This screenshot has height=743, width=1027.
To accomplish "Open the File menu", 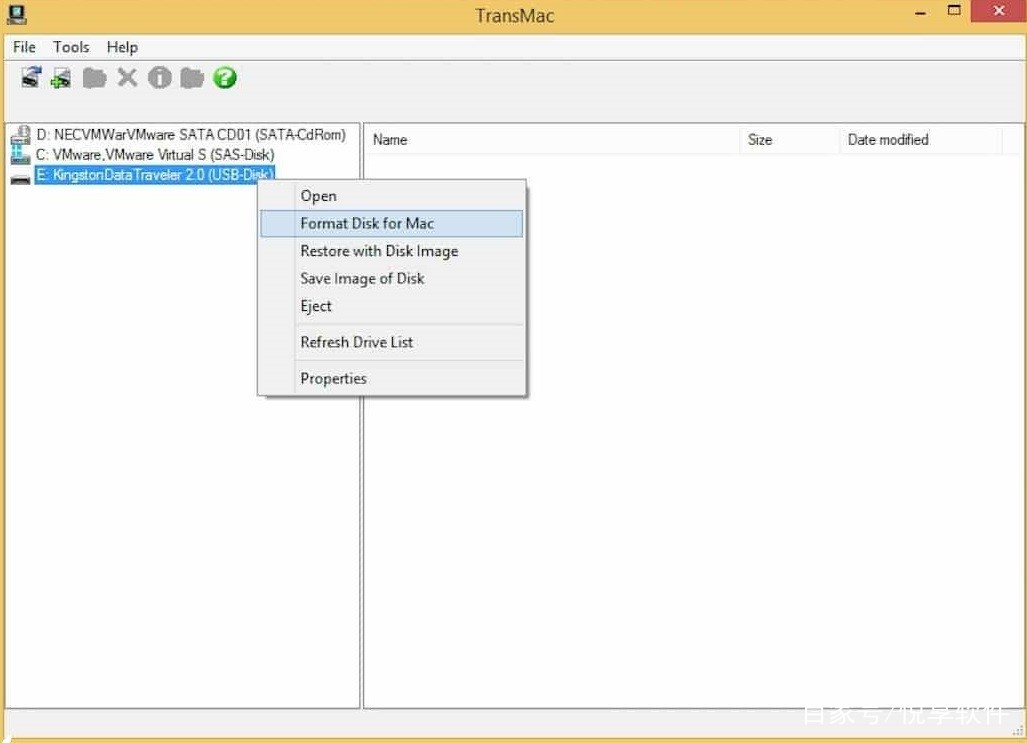I will pos(24,47).
